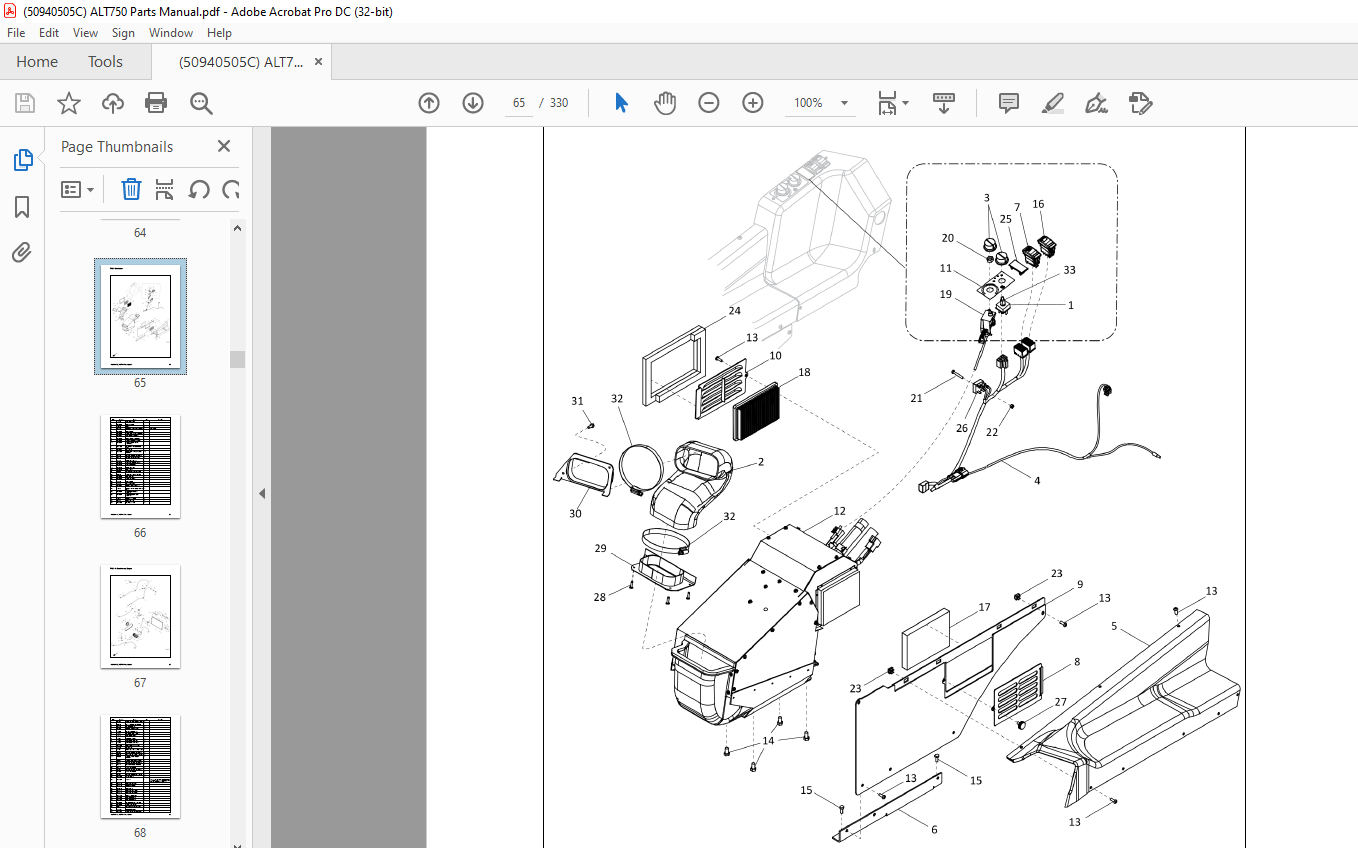Zoom out with the minus circle icon
Viewport: 1358px width, 848px height.
point(709,103)
